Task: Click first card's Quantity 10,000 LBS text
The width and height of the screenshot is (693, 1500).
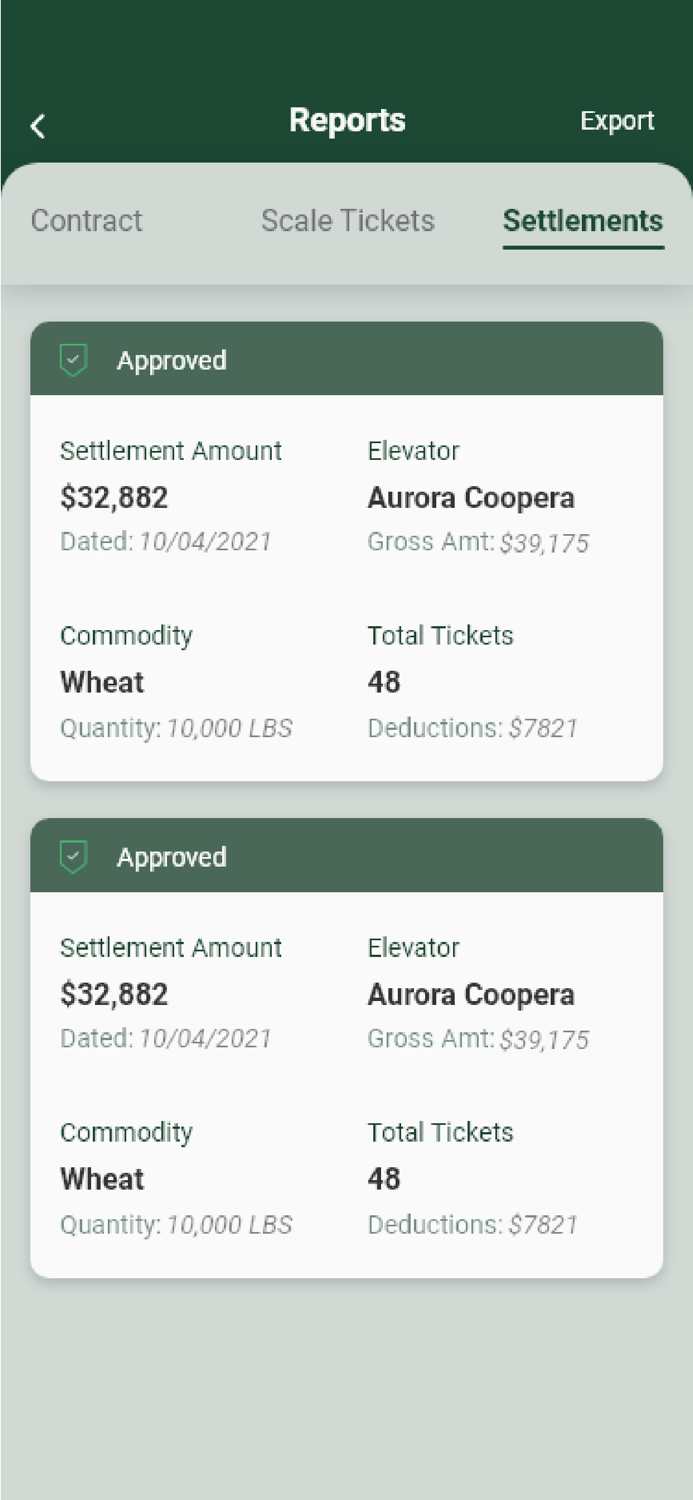Action: pyautogui.click(x=176, y=728)
